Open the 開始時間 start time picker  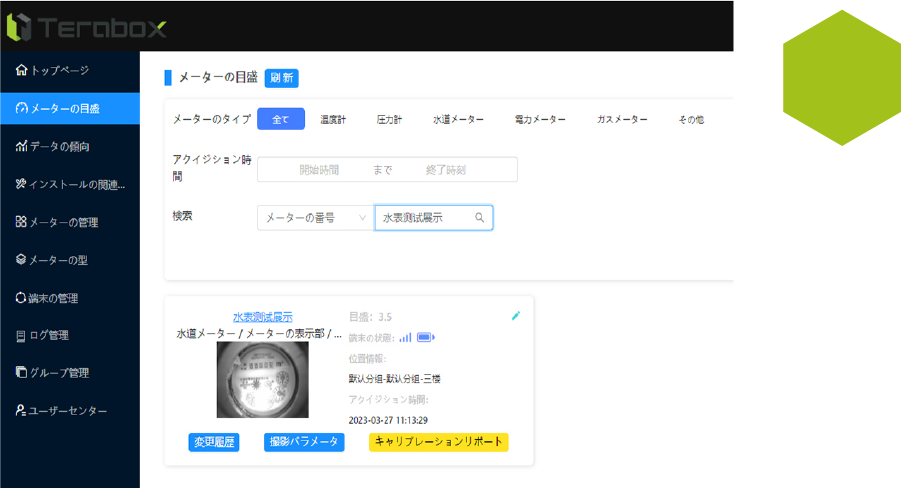(x=319, y=170)
